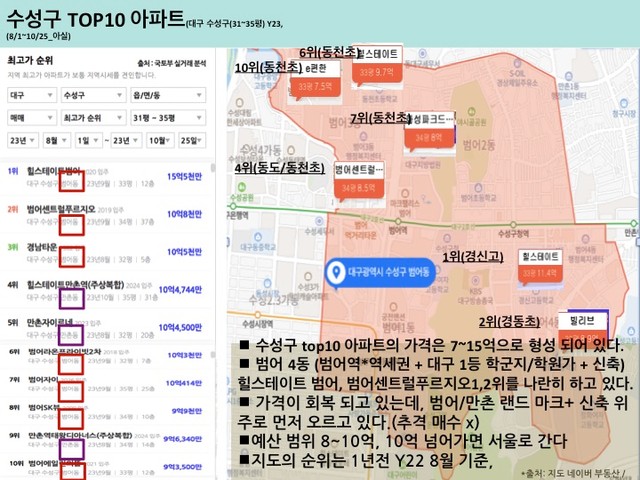Open the start month 8월 dropdown
The height and width of the screenshot is (480, 640).
coord(57,140)
